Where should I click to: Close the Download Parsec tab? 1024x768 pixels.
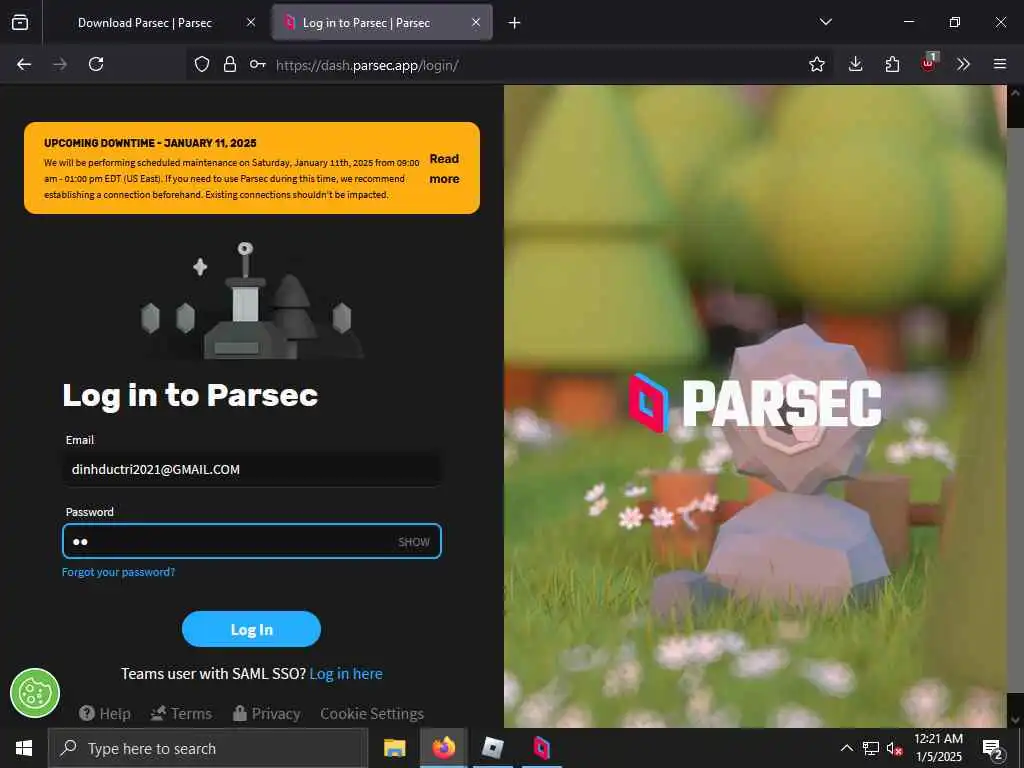point(251,22)
